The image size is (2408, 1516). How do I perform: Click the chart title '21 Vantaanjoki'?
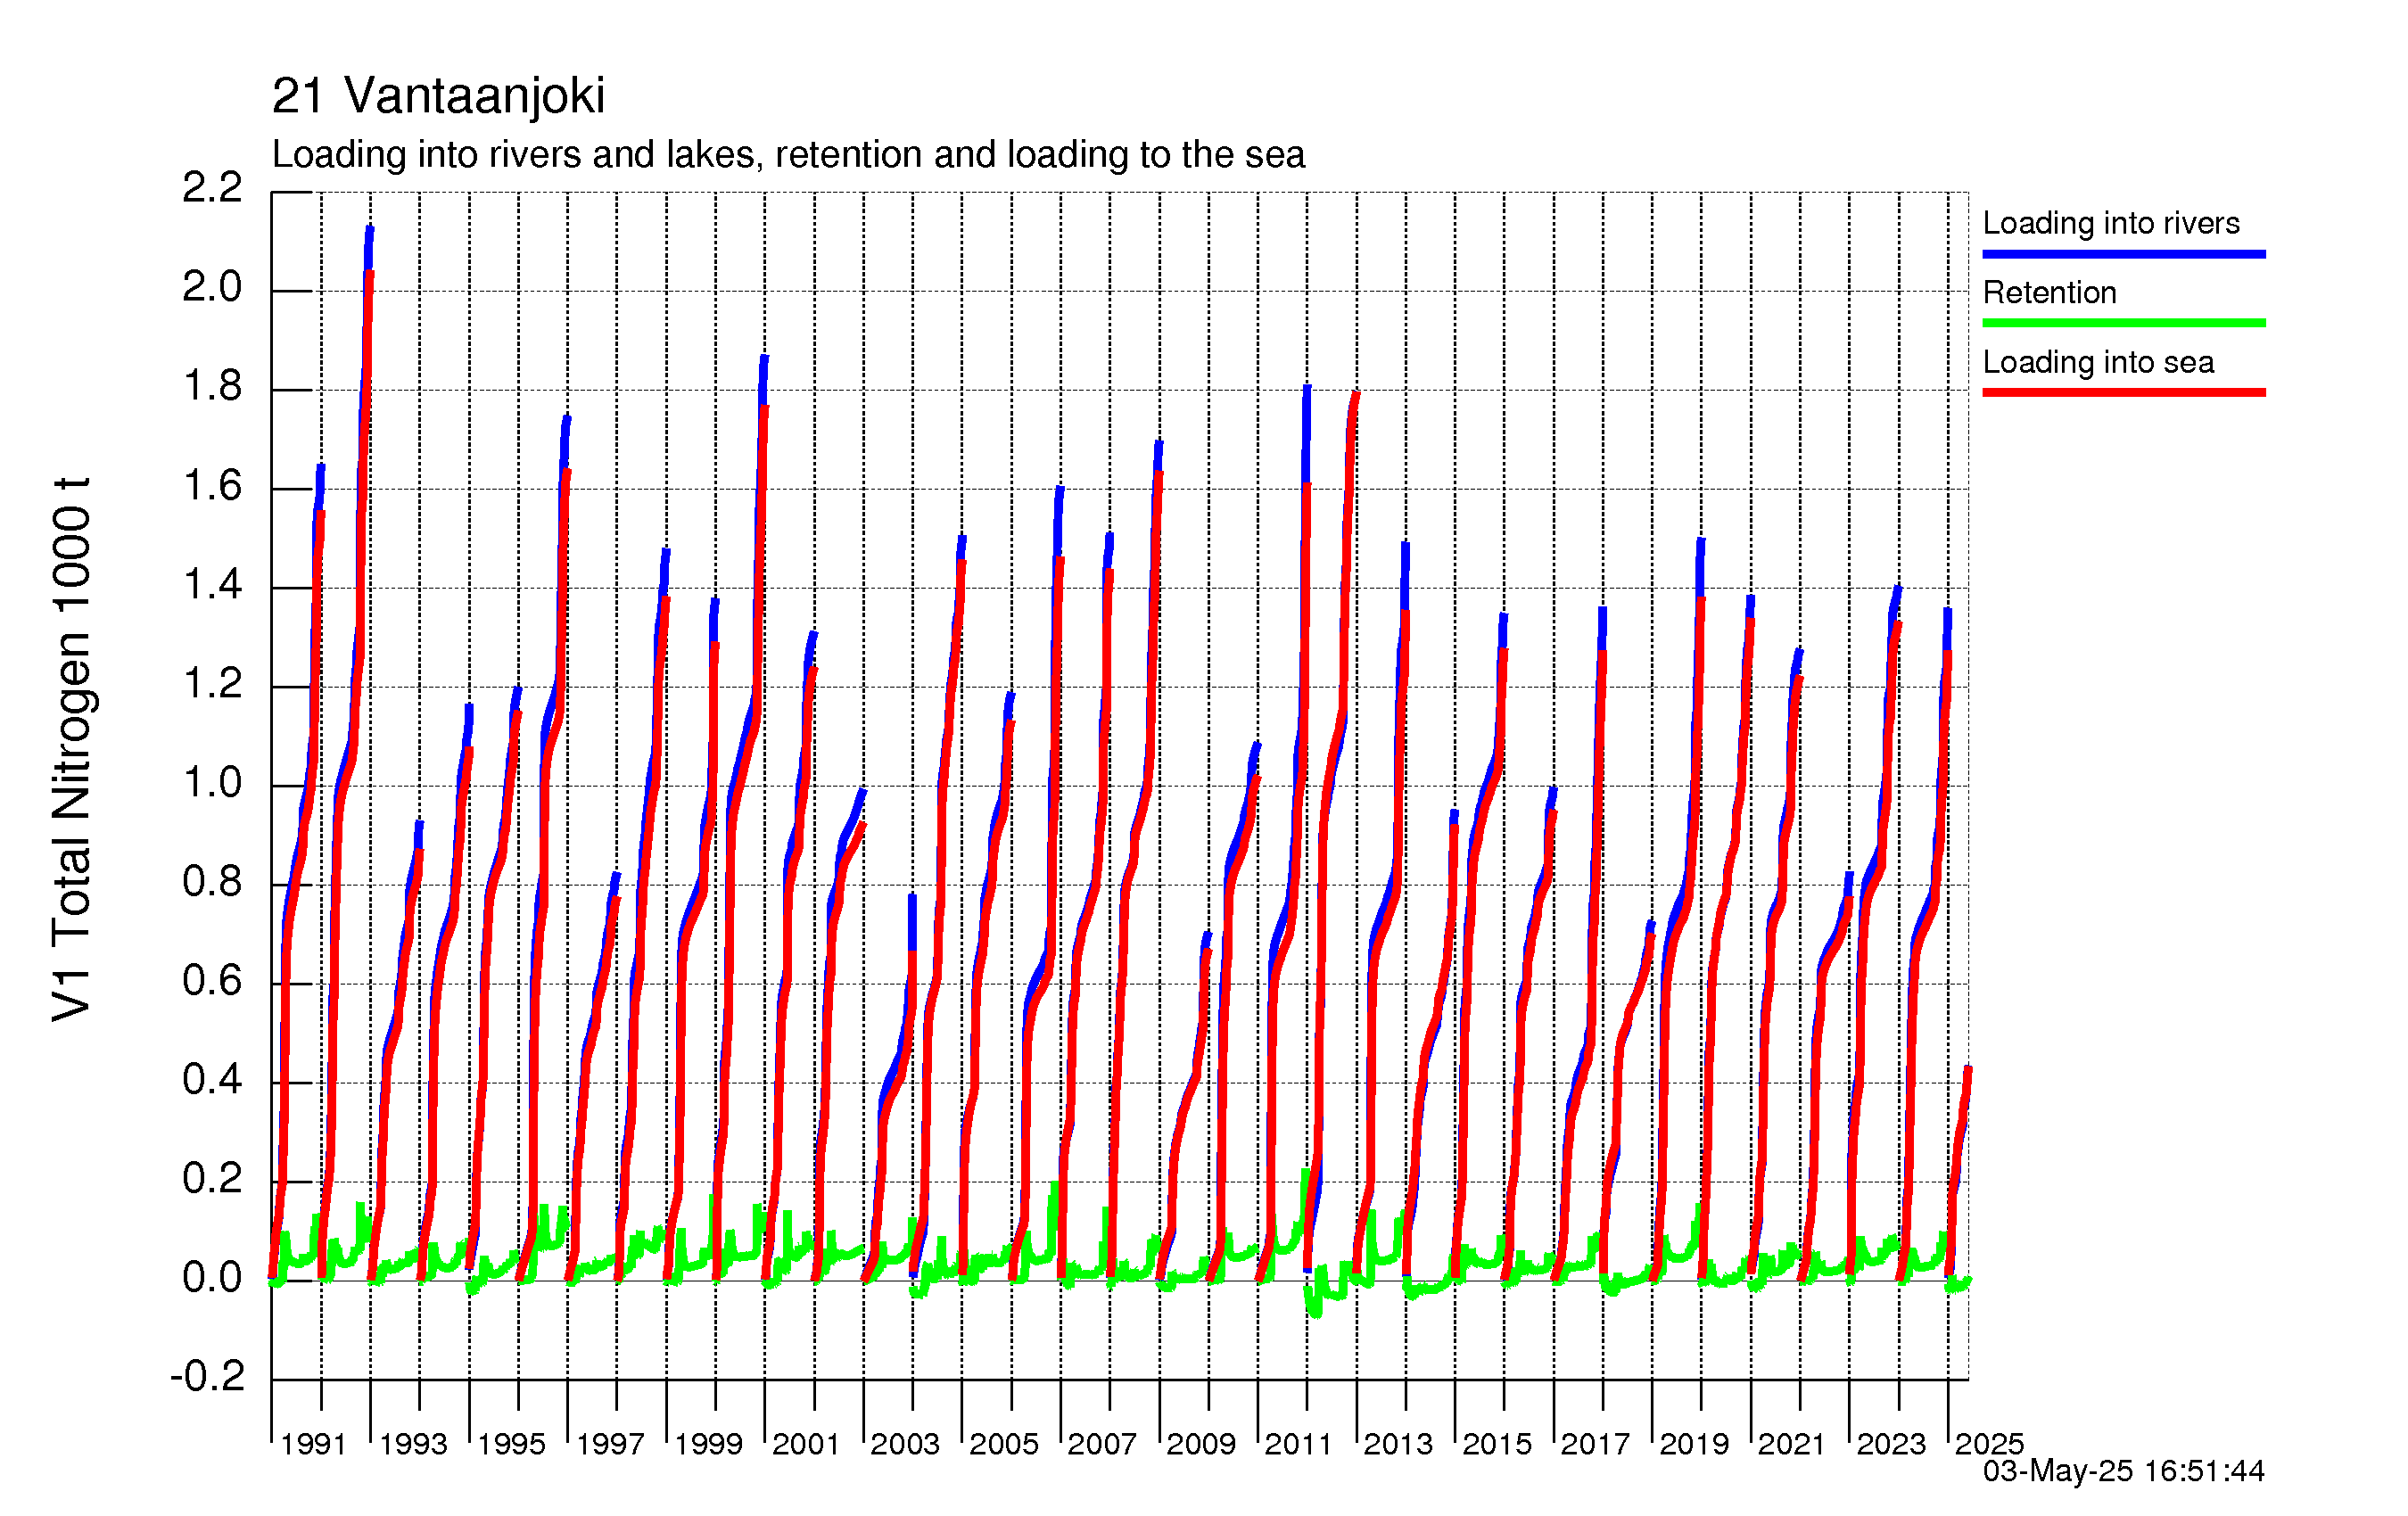(x=438, y=97)
